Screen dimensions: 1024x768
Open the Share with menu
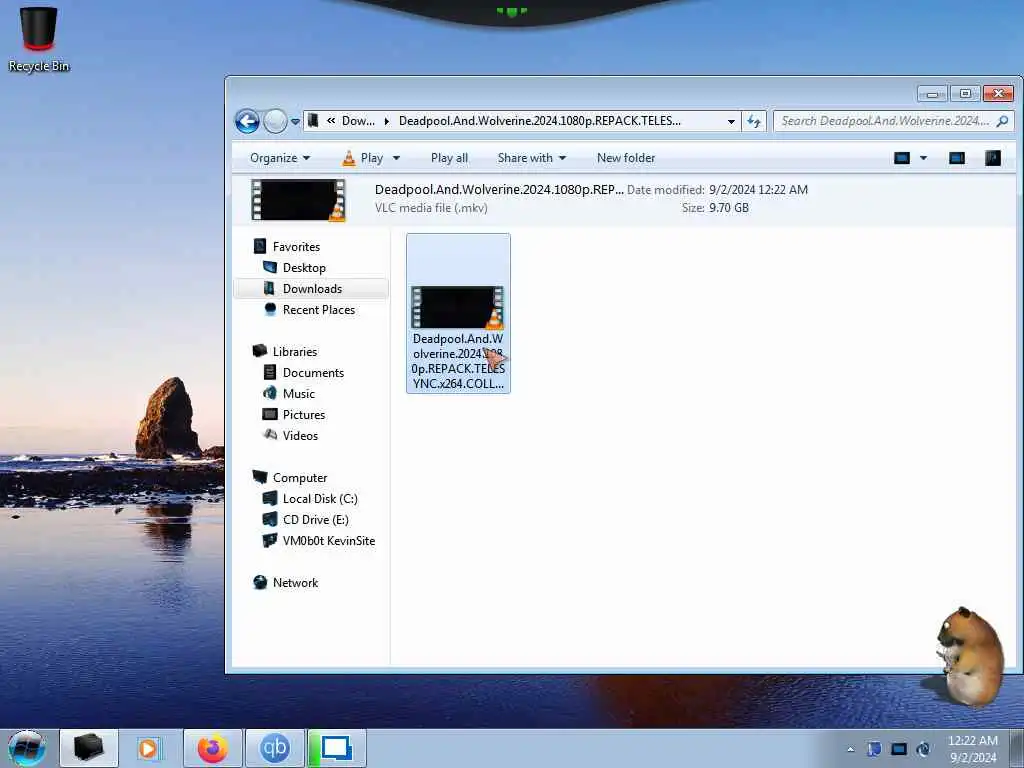point(532,158)
